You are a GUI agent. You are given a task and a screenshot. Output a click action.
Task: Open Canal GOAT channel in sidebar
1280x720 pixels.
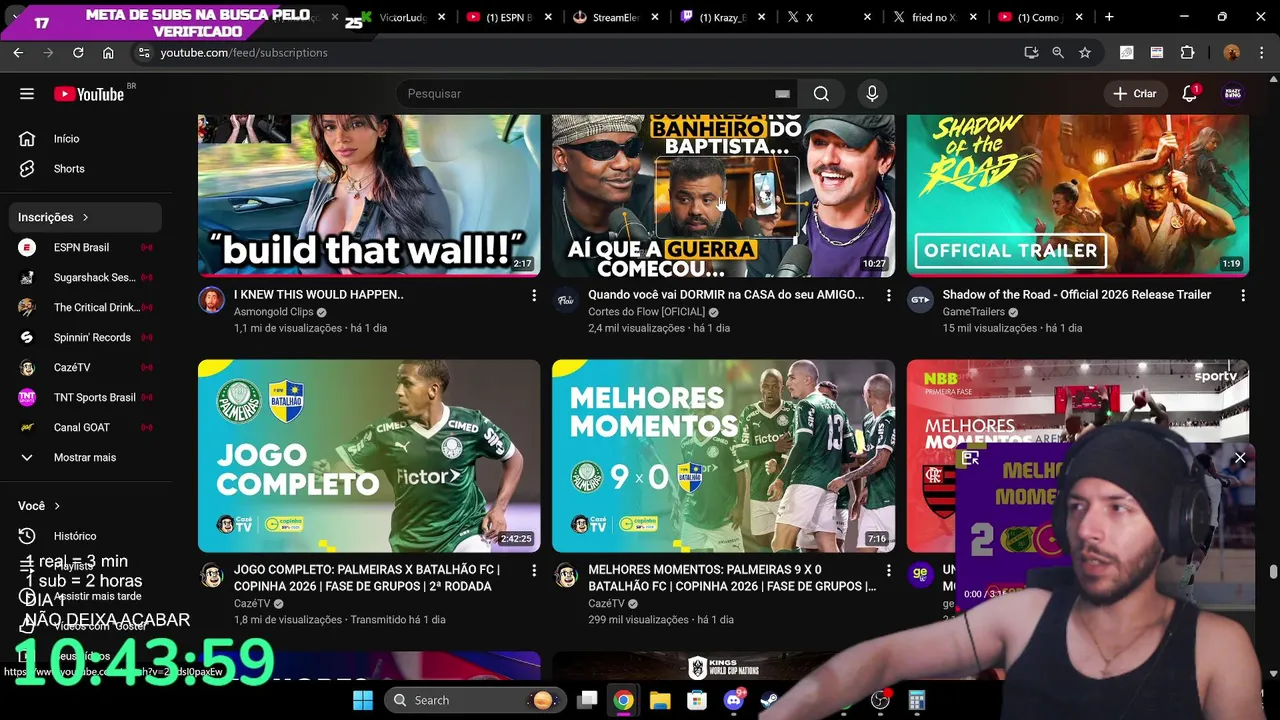pyautogui.click(x=86, y=427)
